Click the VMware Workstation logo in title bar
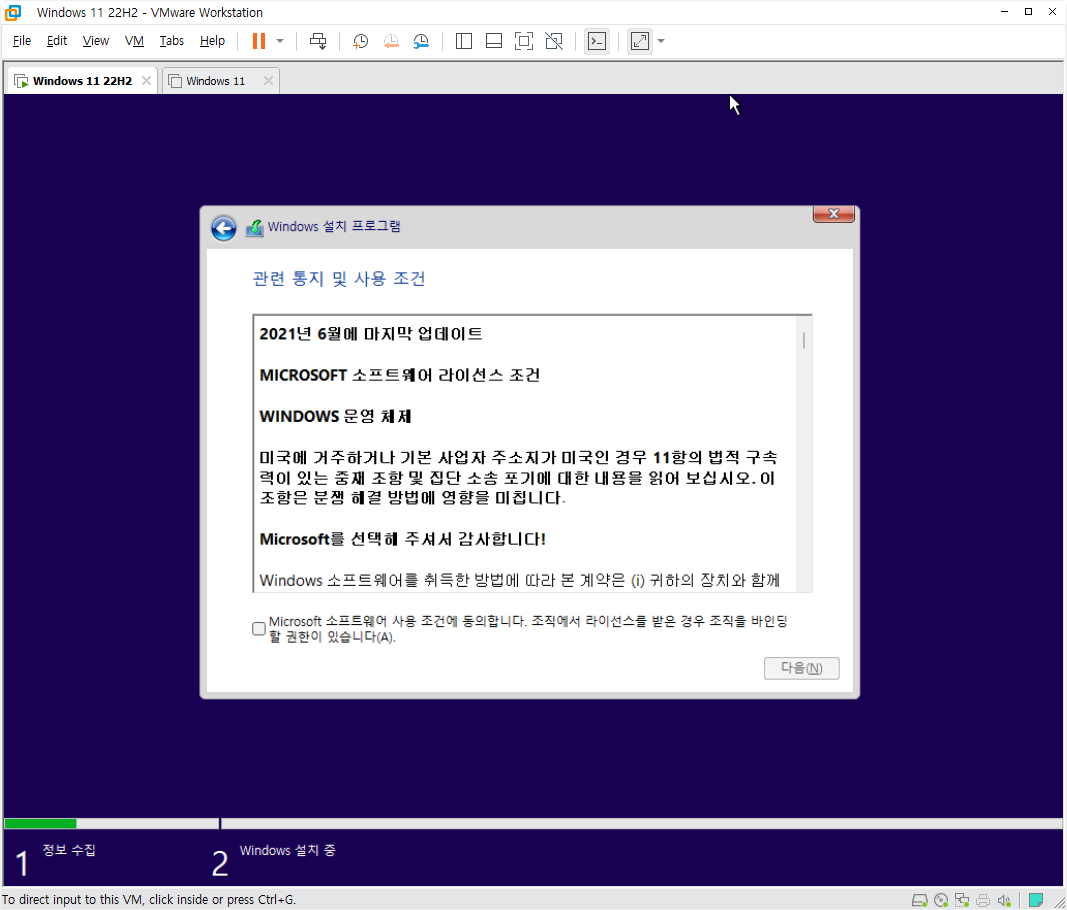The height and width of the screenshot is (910, 1067). [13, 12]
